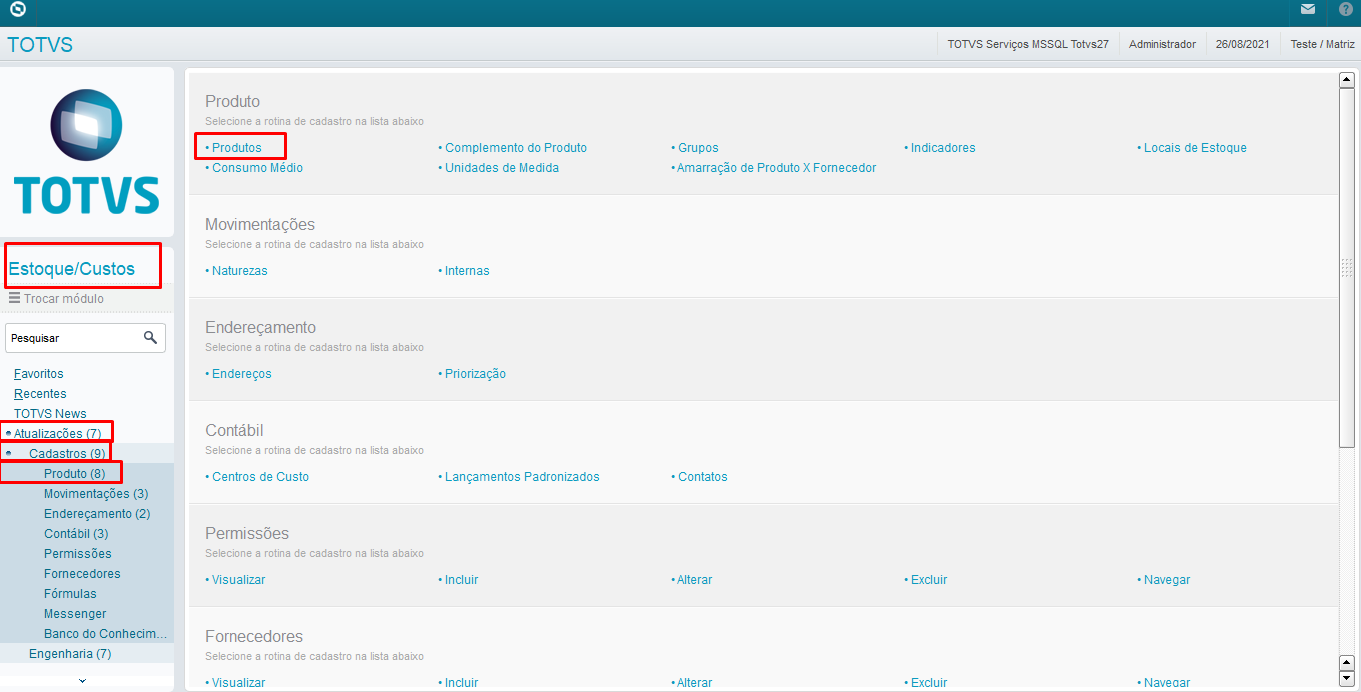Open the Produtos routine link
The image size is (1361, 692).
[x=236, y=148]
